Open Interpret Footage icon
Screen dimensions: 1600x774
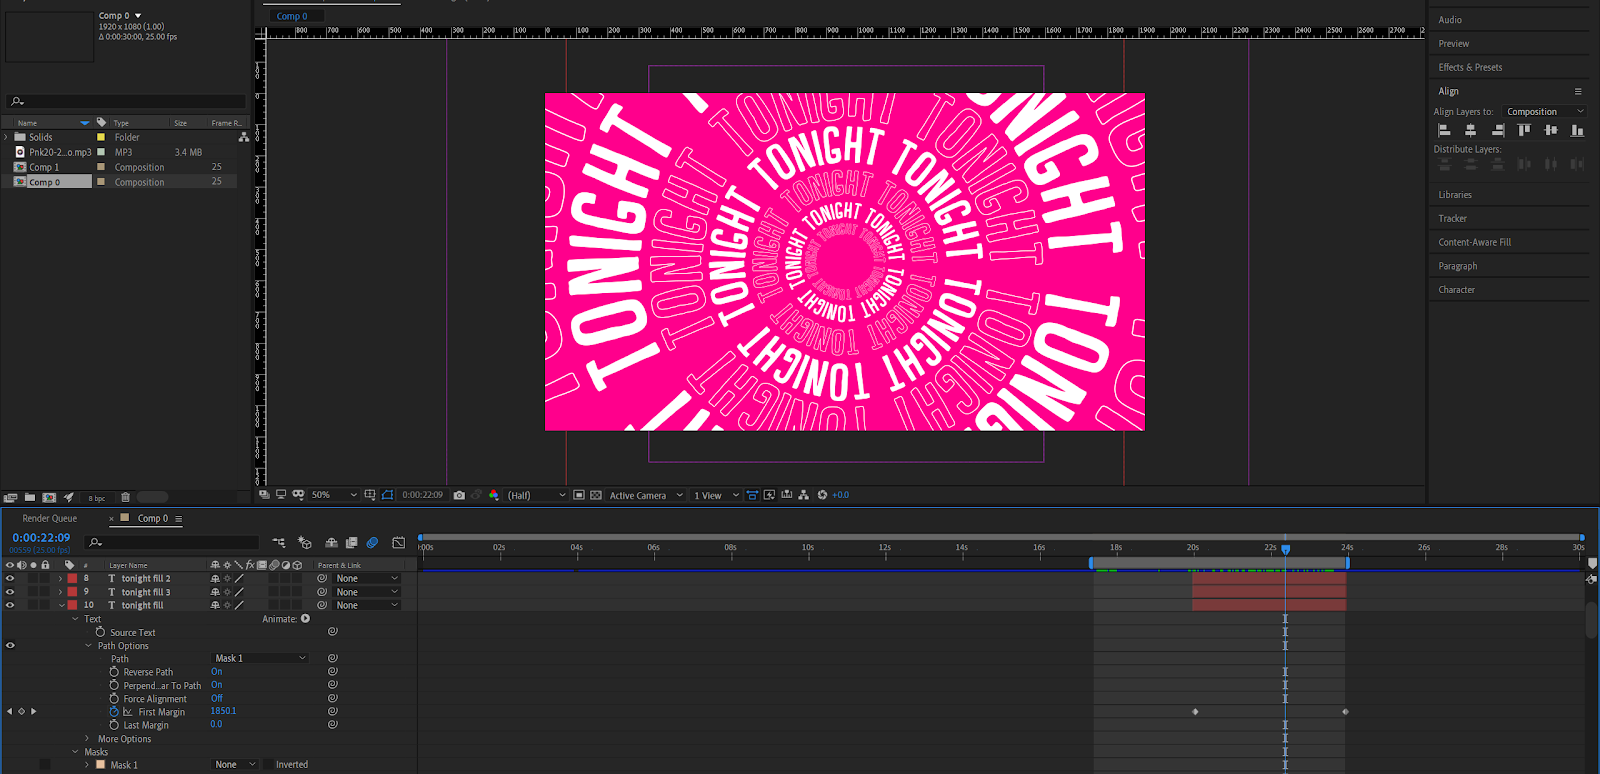tap(10, 497)
